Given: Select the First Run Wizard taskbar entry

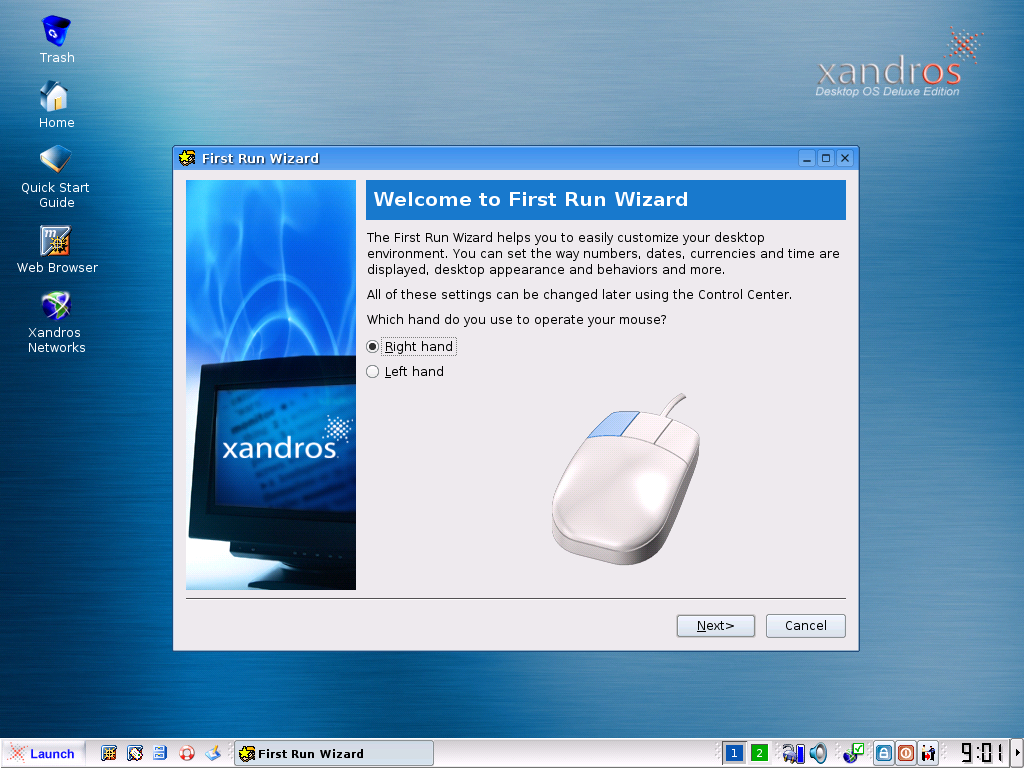Looking at the screenshot, I should tap(334, 753).
